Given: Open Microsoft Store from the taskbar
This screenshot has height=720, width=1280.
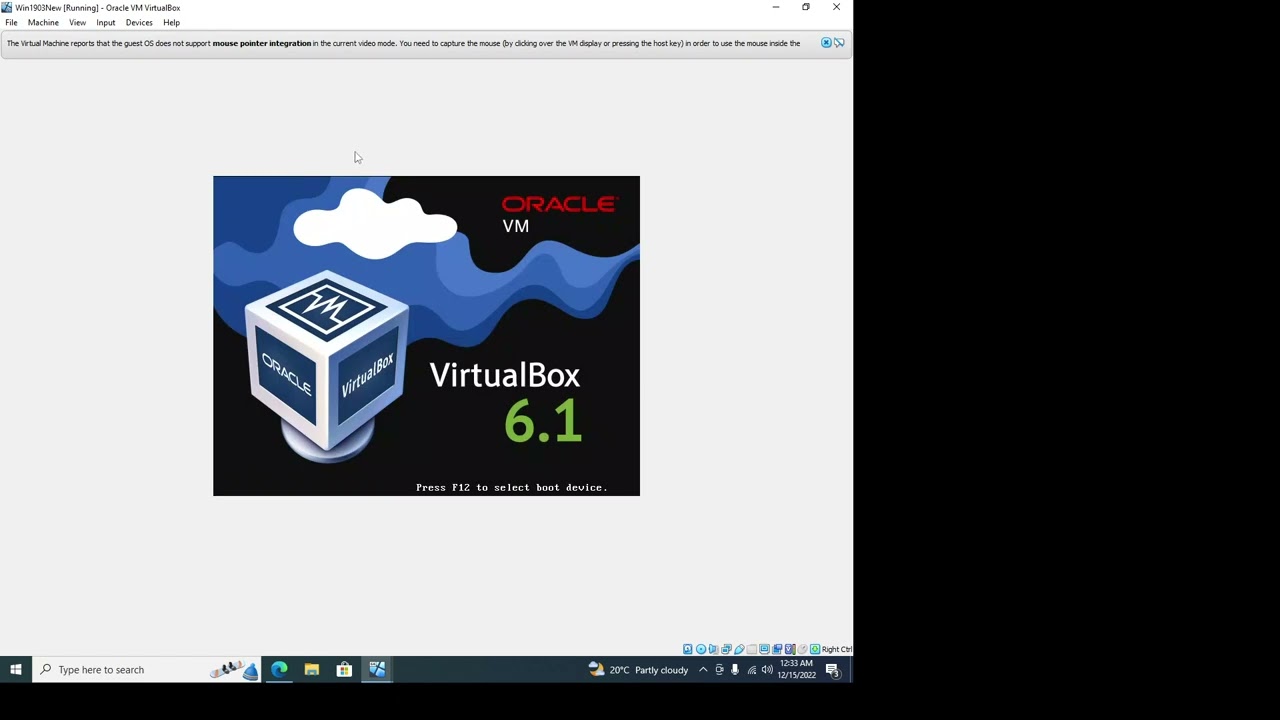Looking at the screenshot, I should click(344, 670).
